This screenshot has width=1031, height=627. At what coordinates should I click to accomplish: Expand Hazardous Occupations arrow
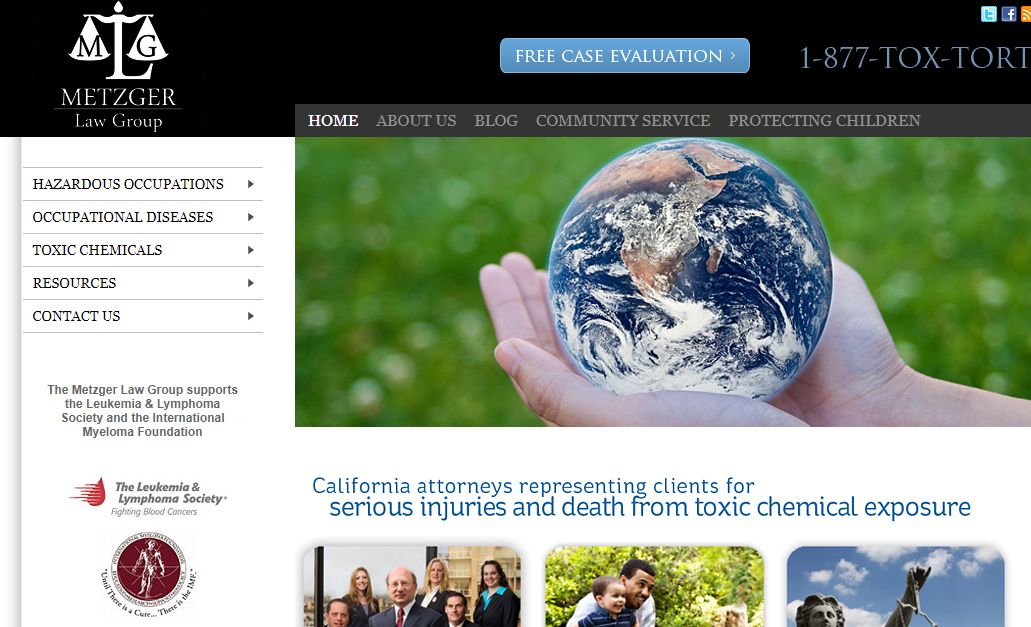(251, 184)
